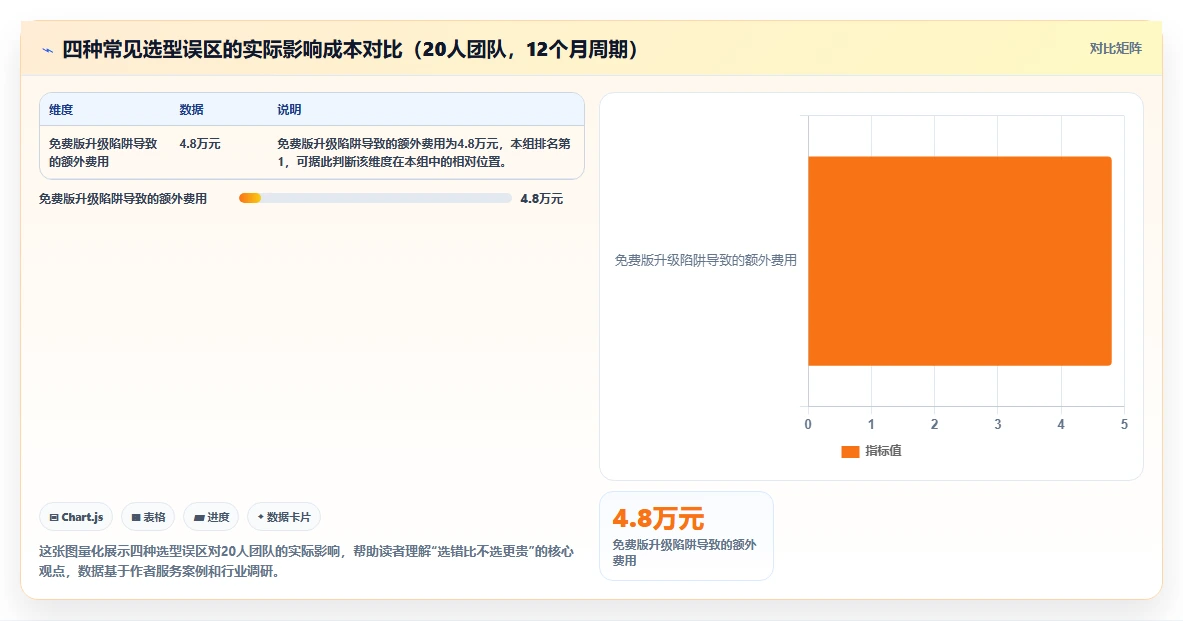This screenshot has width=1183, height=621.
Task: Select the 数据卡片 tag chip
Action: 284,517
